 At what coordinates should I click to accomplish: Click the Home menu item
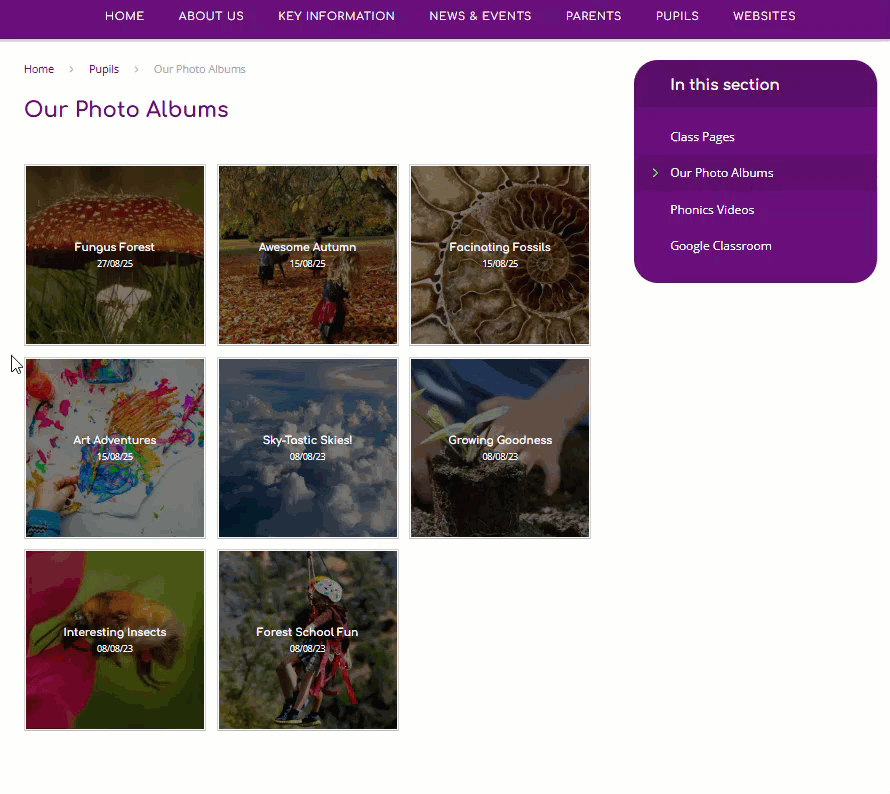124,16
